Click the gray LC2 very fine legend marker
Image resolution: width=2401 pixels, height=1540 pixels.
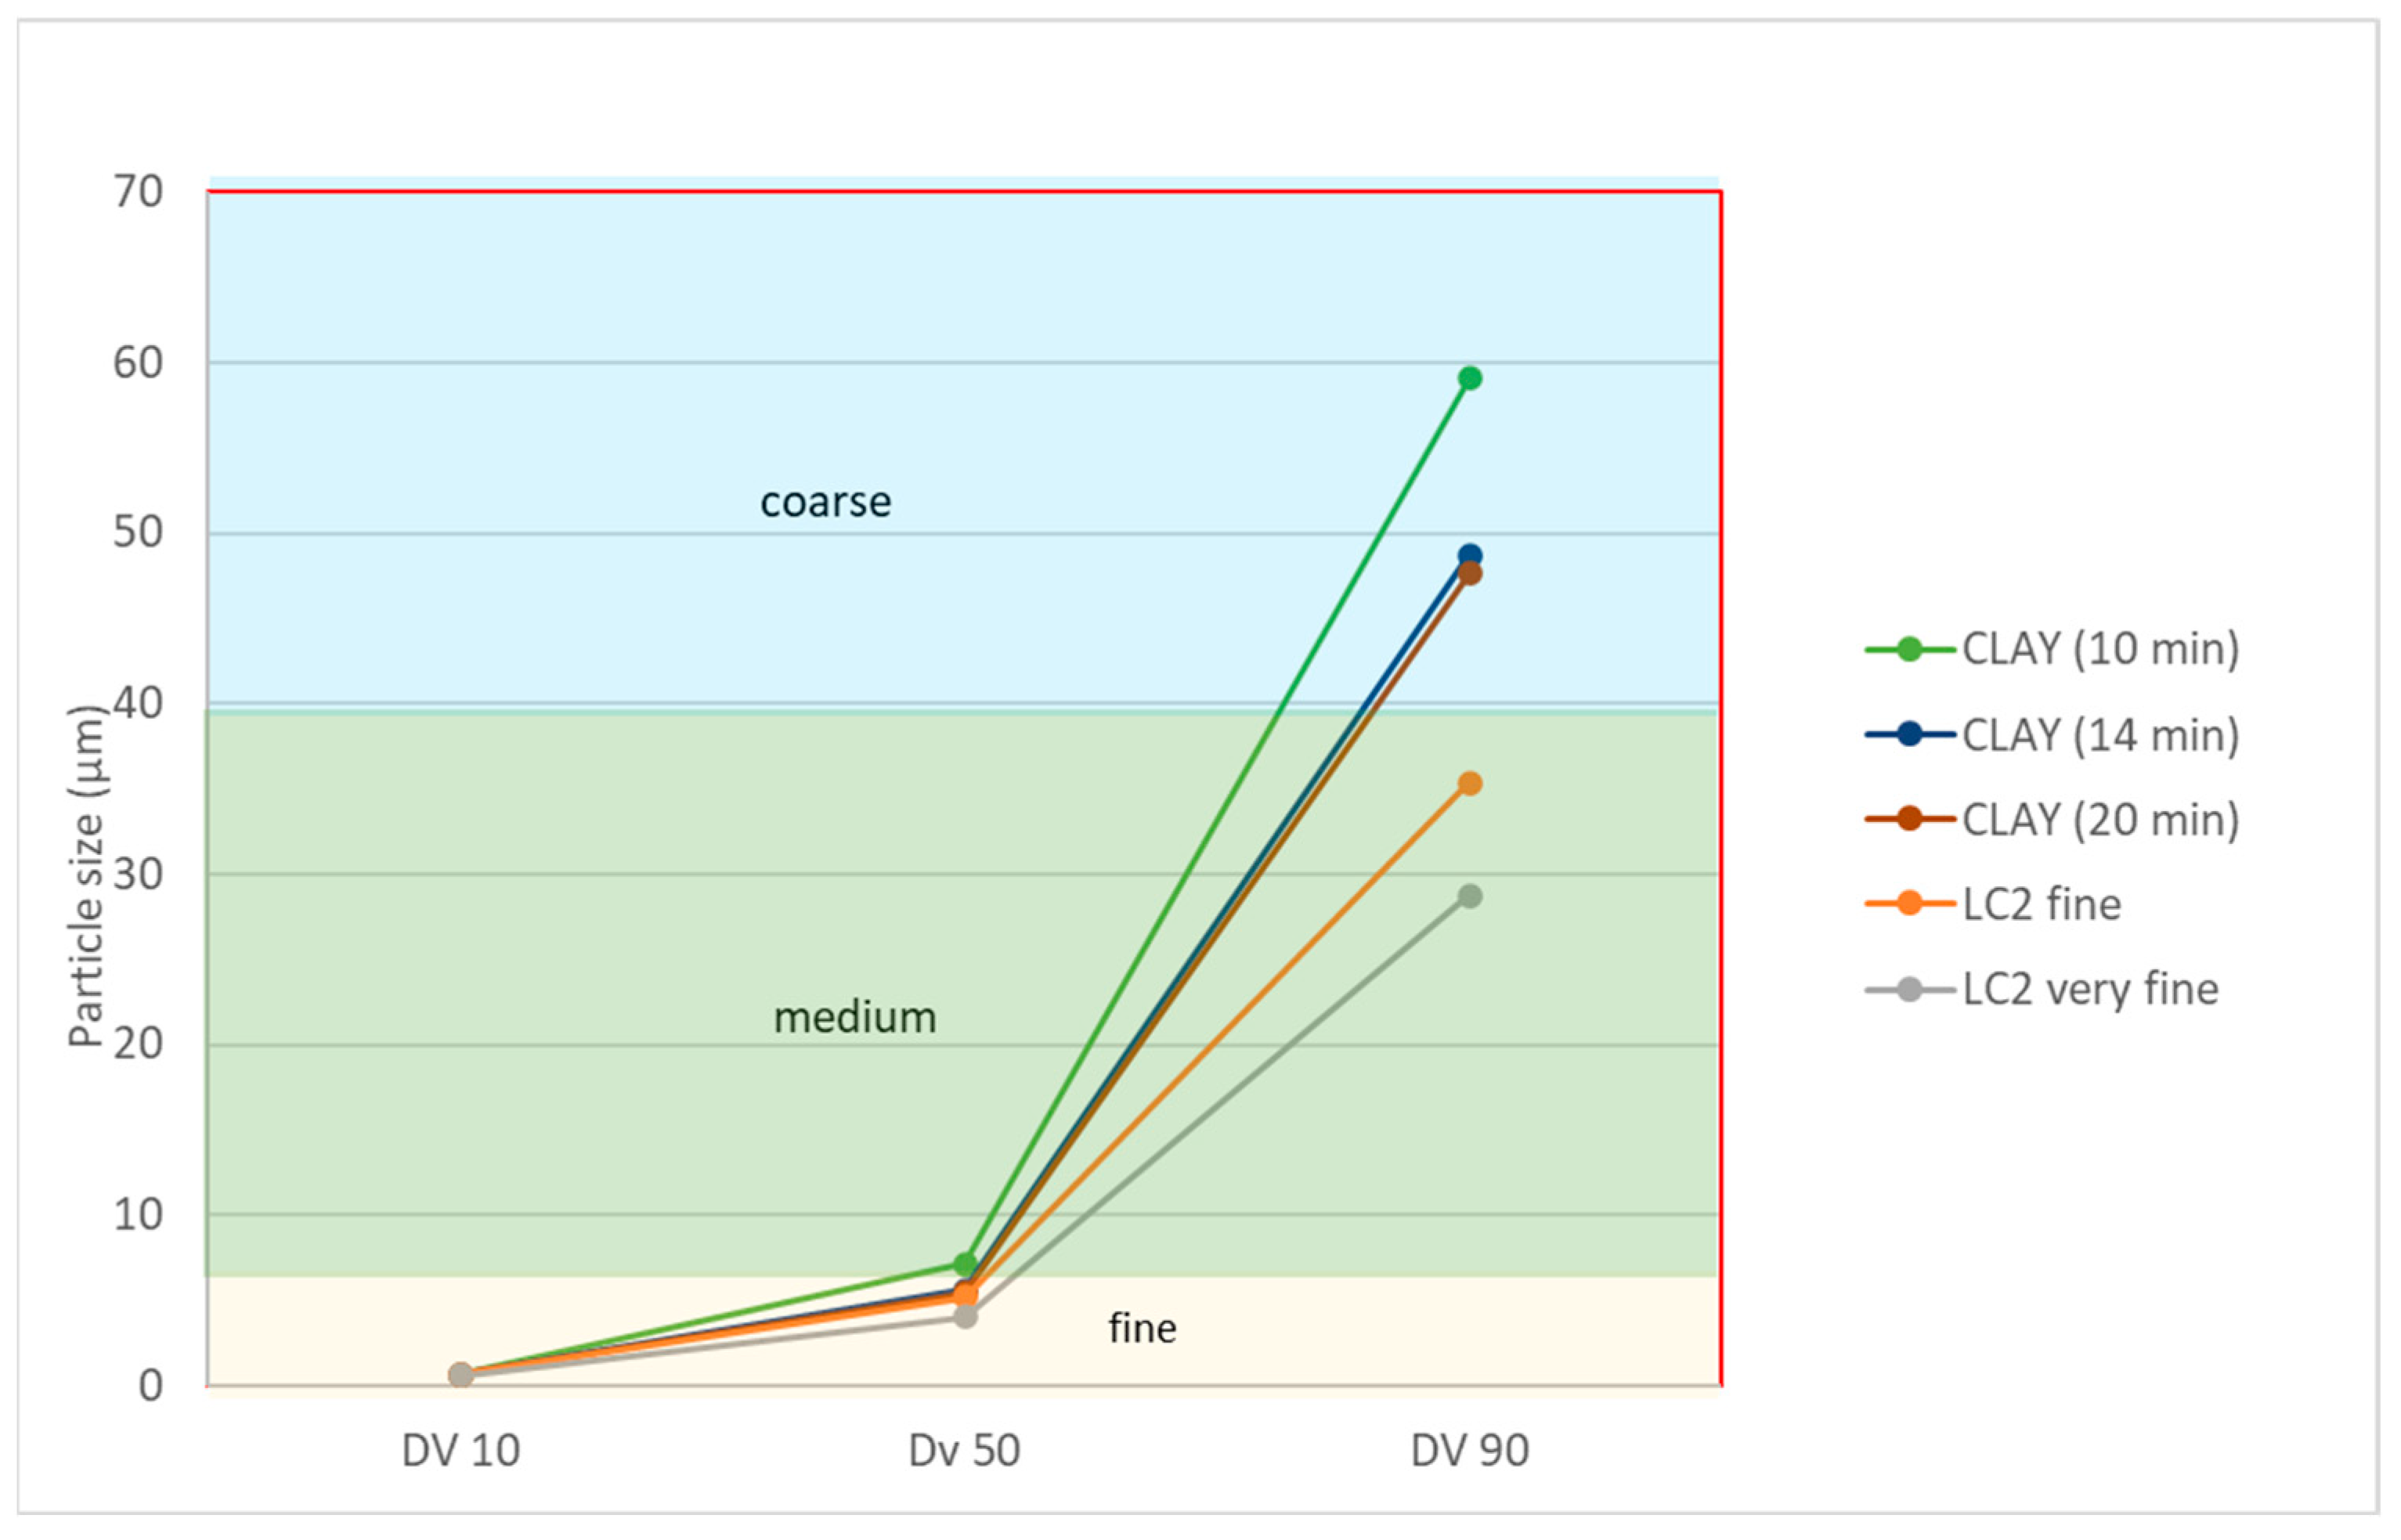[x=1909, y=990]
